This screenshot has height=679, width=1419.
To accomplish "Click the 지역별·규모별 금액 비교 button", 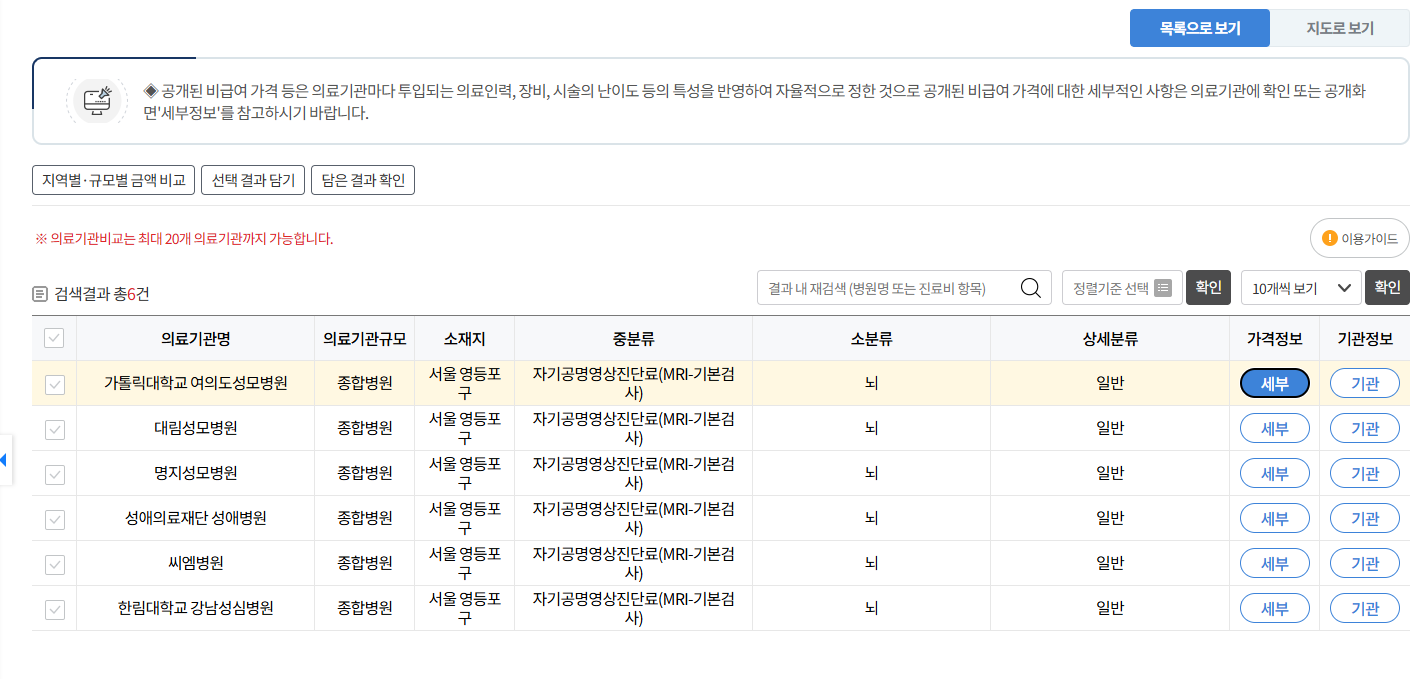I will pos(113,181).
